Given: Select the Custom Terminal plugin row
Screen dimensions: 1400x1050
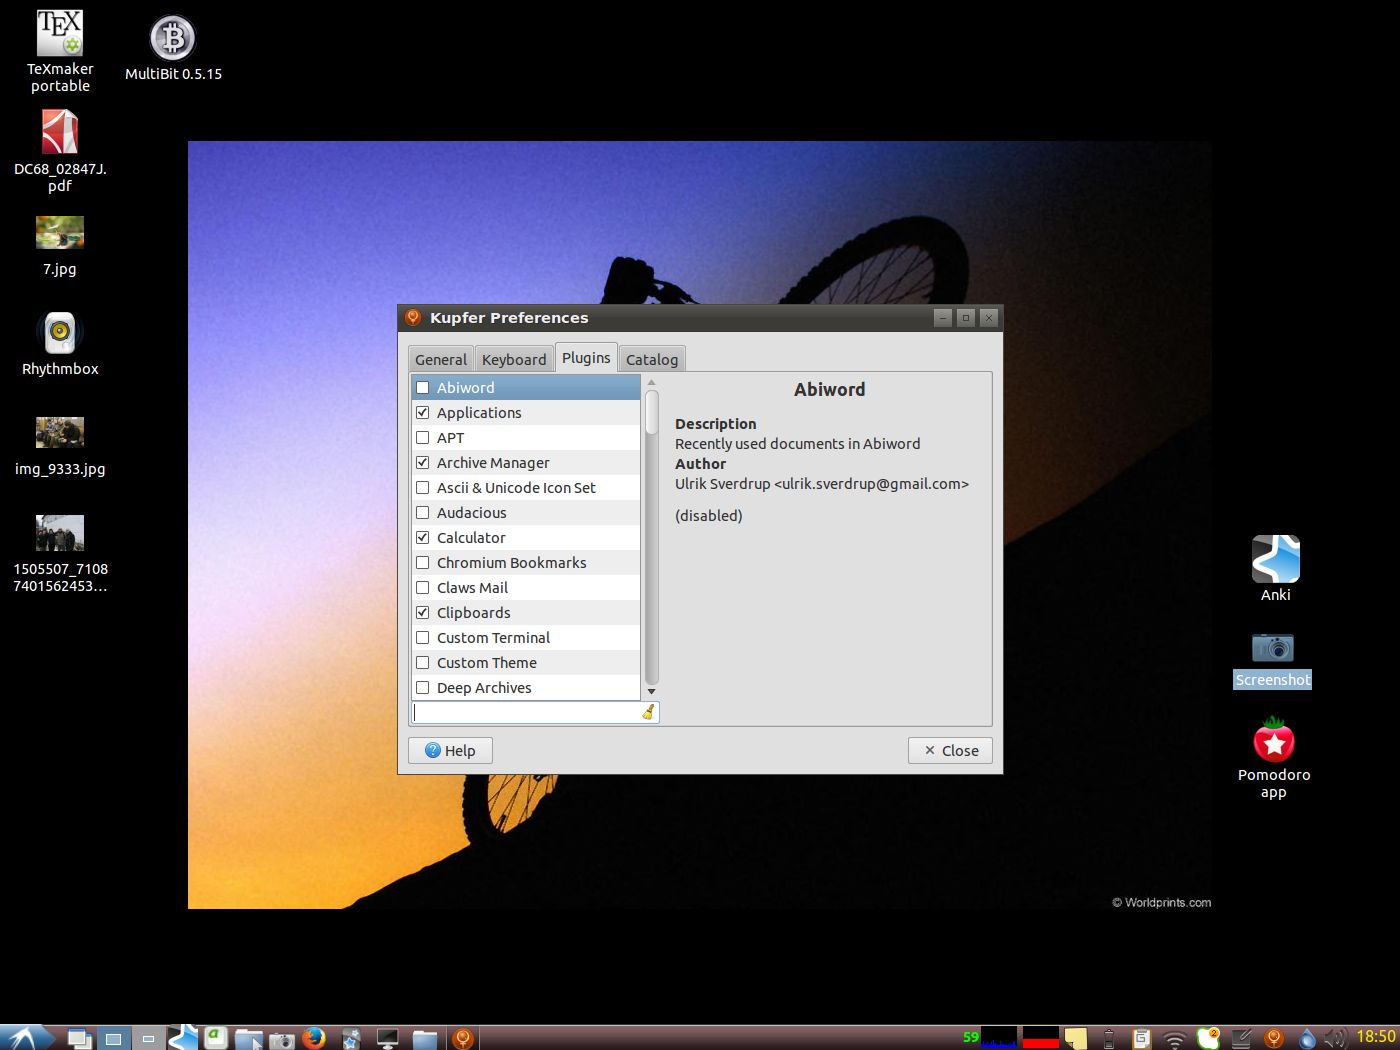Looking at the screenshot, I should point(526,638).
